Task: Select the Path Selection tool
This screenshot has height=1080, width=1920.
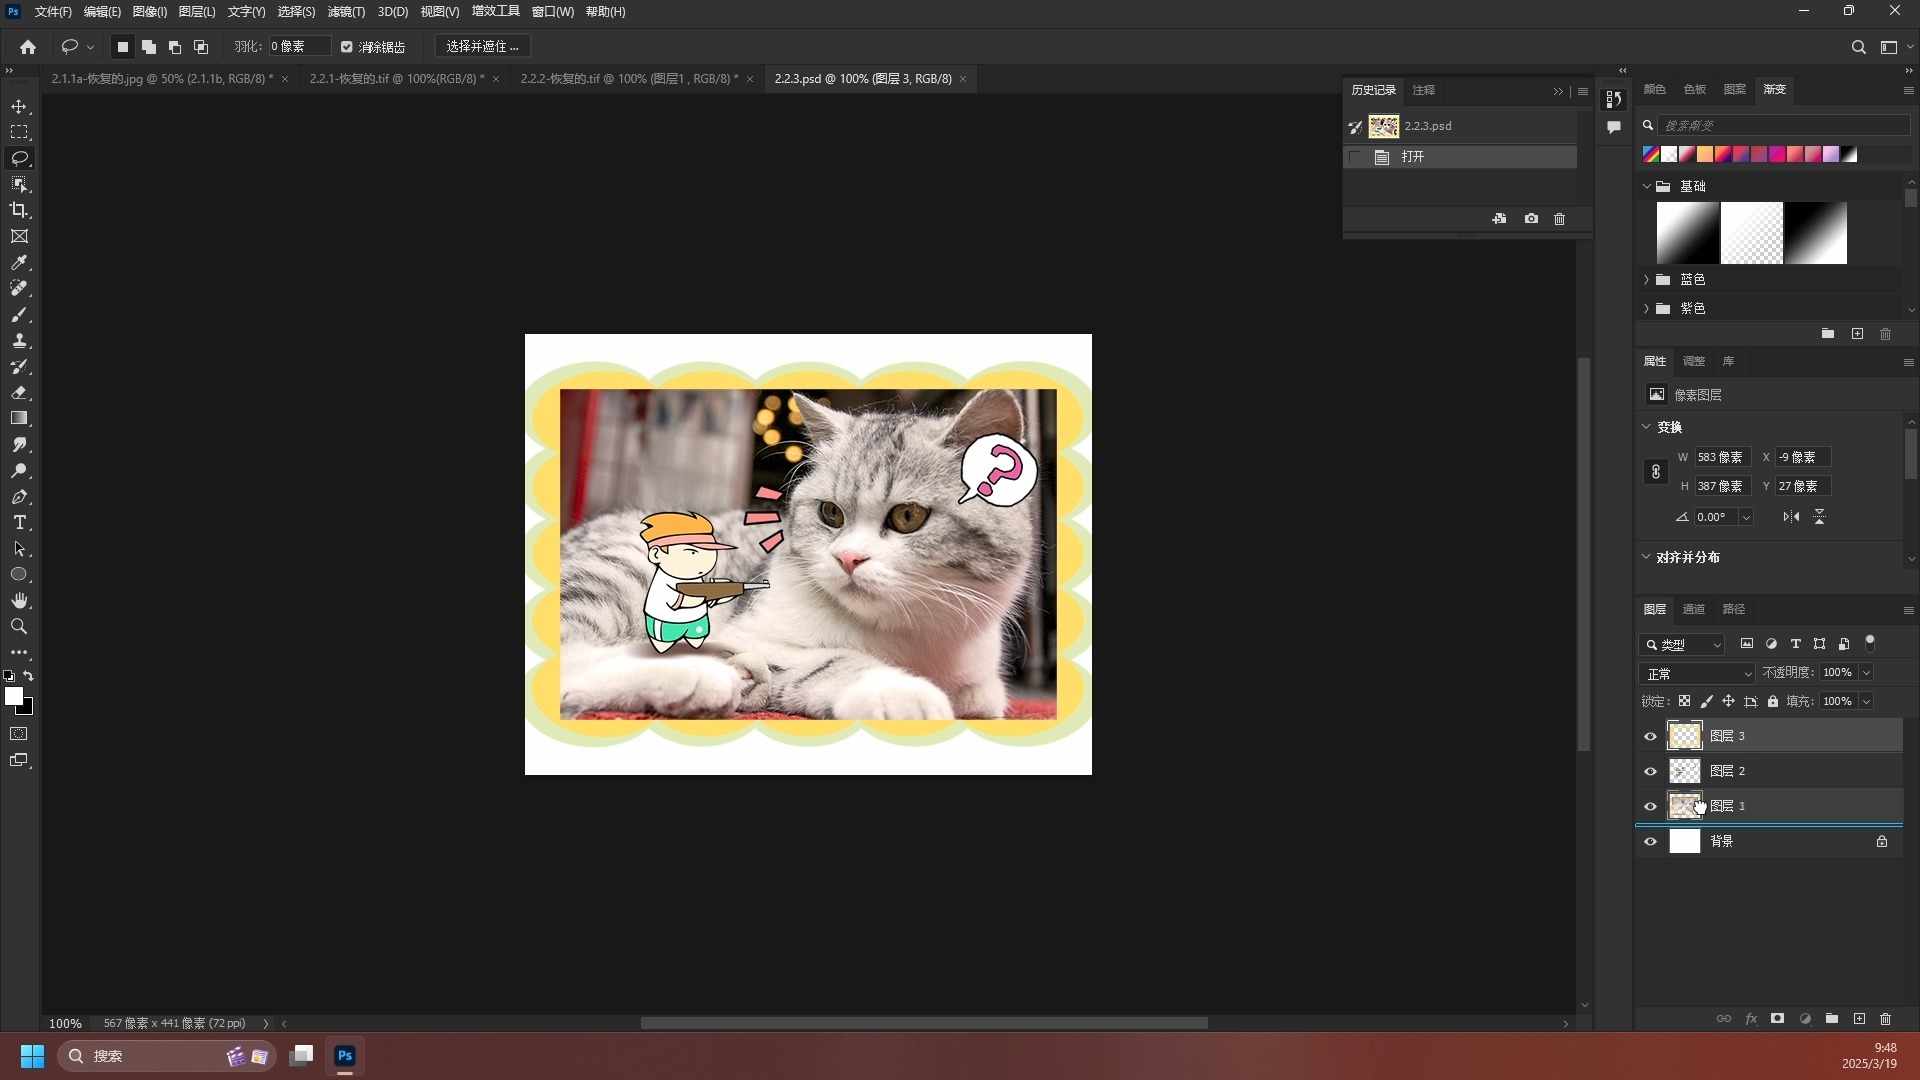Action: [19, 548]
